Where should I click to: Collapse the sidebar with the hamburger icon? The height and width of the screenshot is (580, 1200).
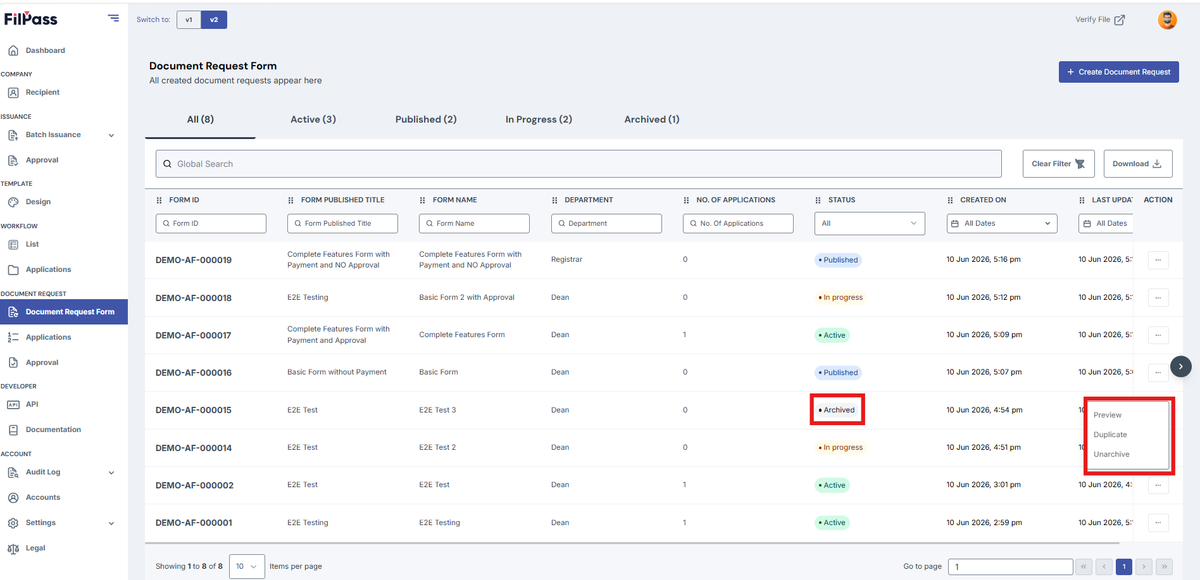click(113, 18)
